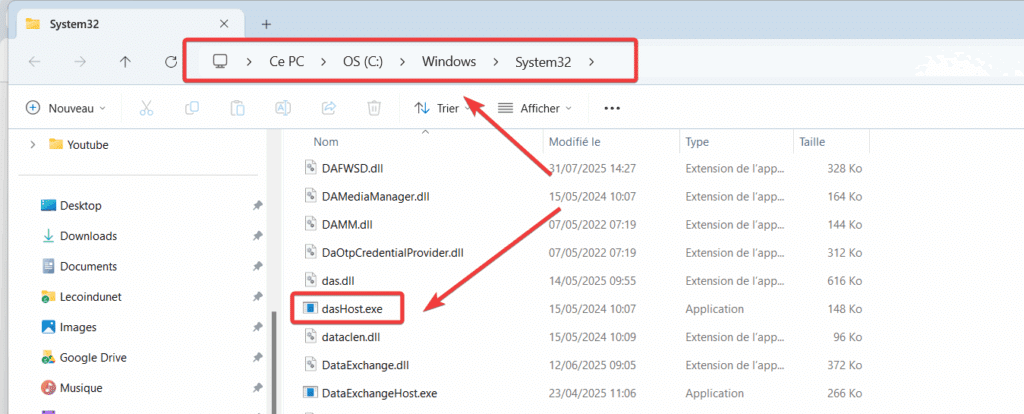Image resolution: width=1024 pixels, height=414 pixels.
Task: Open the Nouveau dropdown button
Action: 65,108
